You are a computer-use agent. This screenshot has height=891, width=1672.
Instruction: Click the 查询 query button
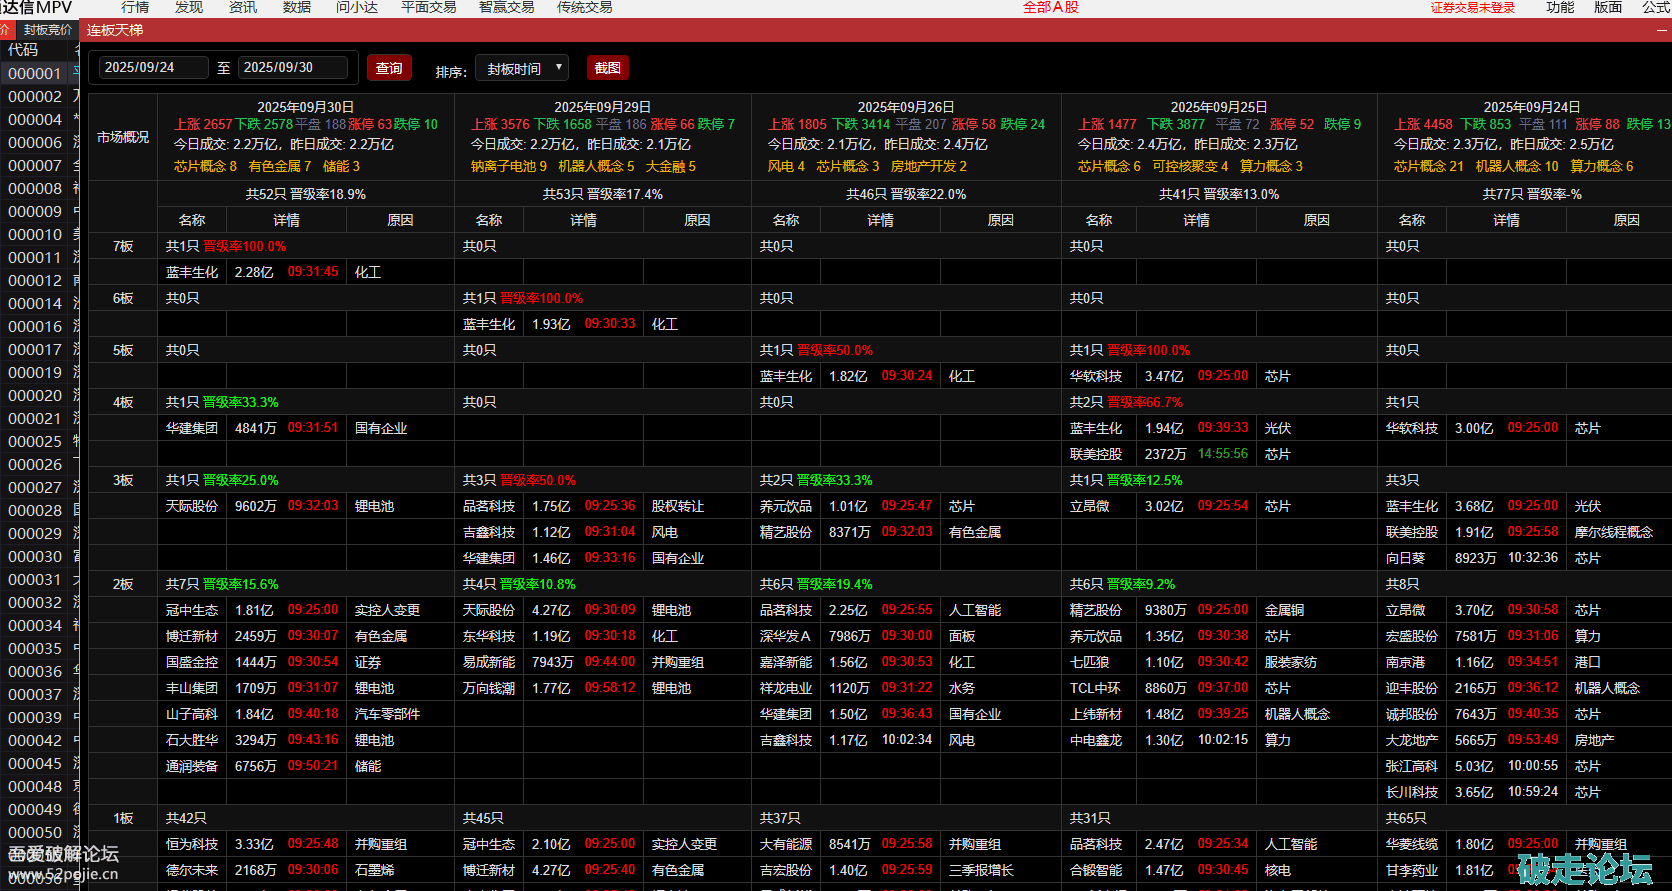[x=389, y=68]
